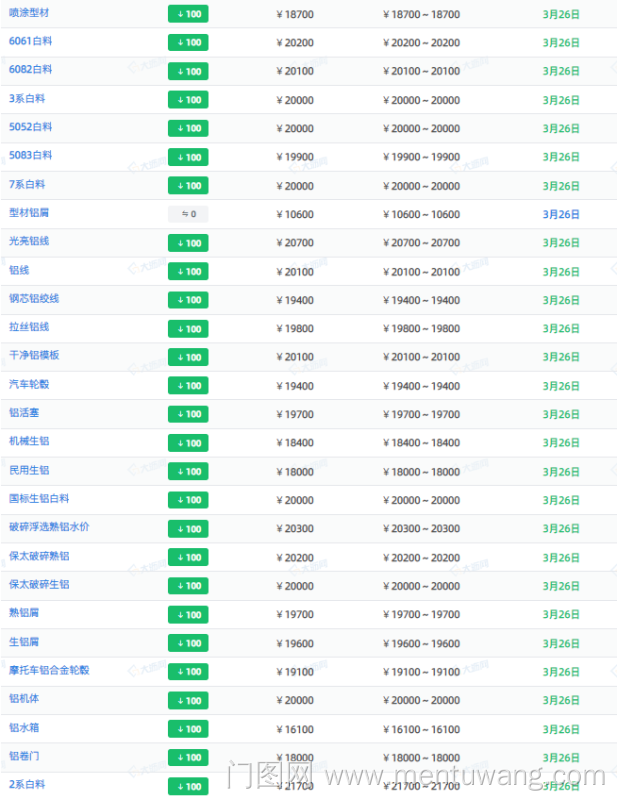Click the 国标生铝白料 link

click(39, 498)
